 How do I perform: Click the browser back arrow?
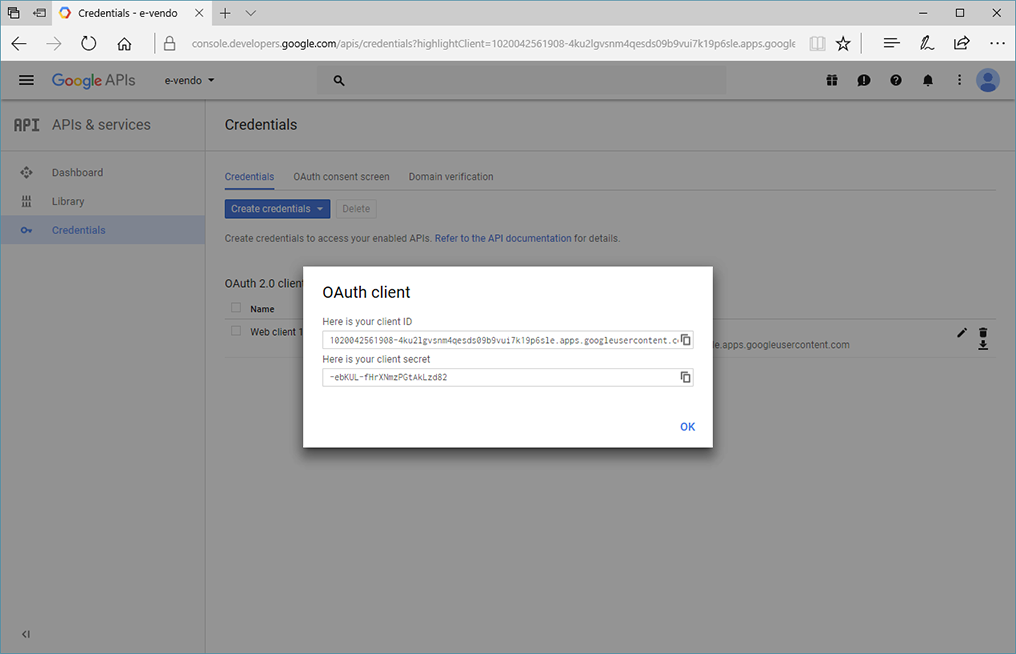[19, 43]
